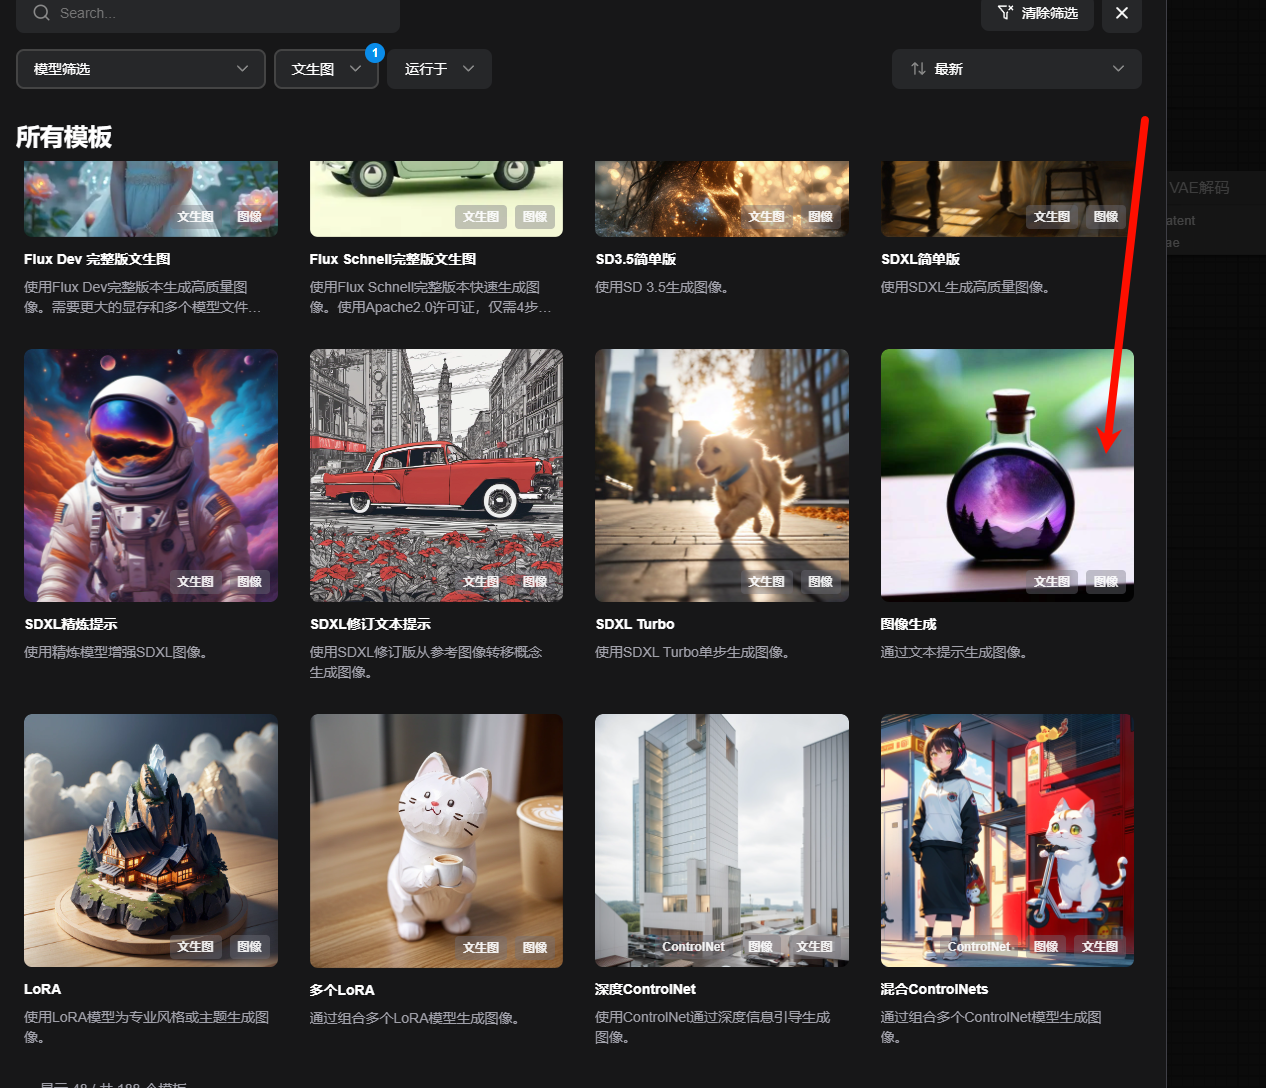Click the Flux Dev 完整版文生图 title
Screen dimensions: 1266x1088
point(97,259)
